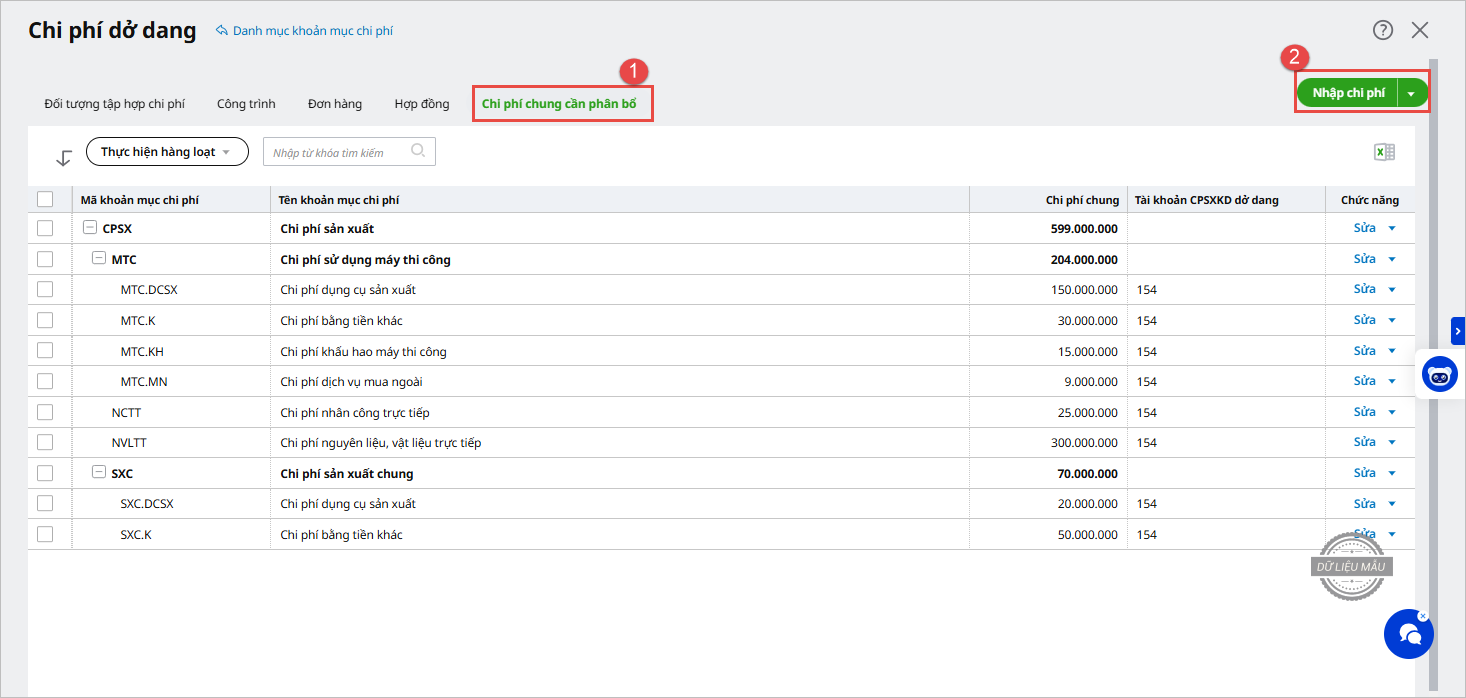The width and height of the screenshot is (1466, 698).
Task: Switch to the Hợp đồng tab
Action: coord(421,104)
